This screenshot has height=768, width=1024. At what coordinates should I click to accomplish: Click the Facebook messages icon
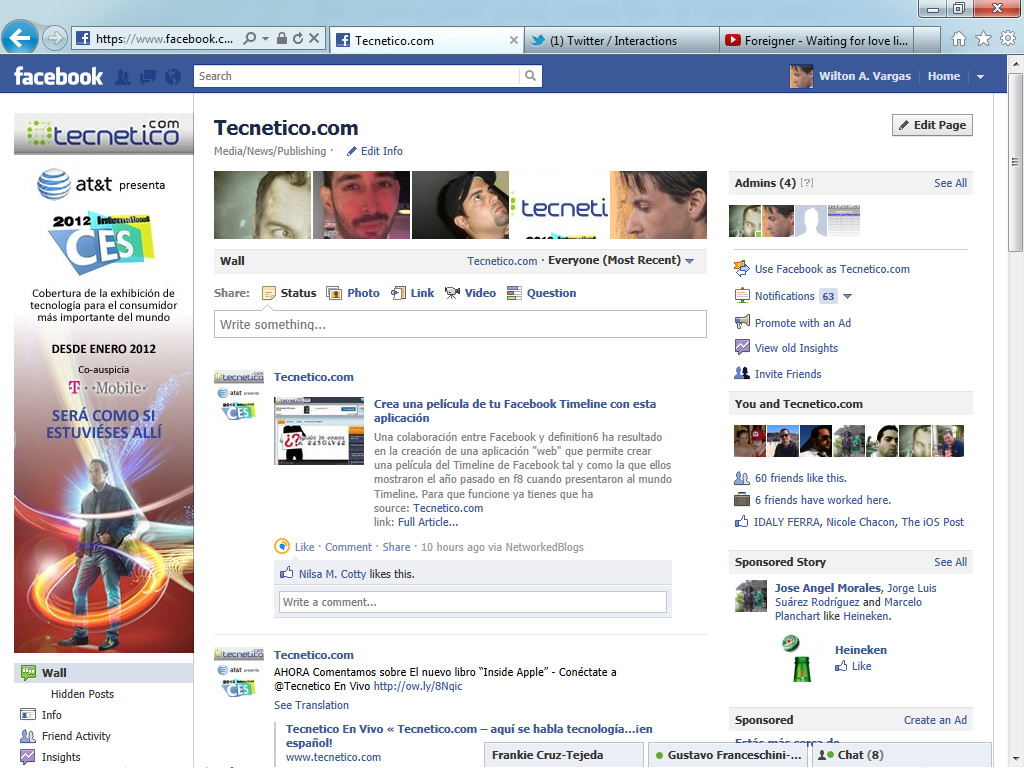(x=148, y=77)
